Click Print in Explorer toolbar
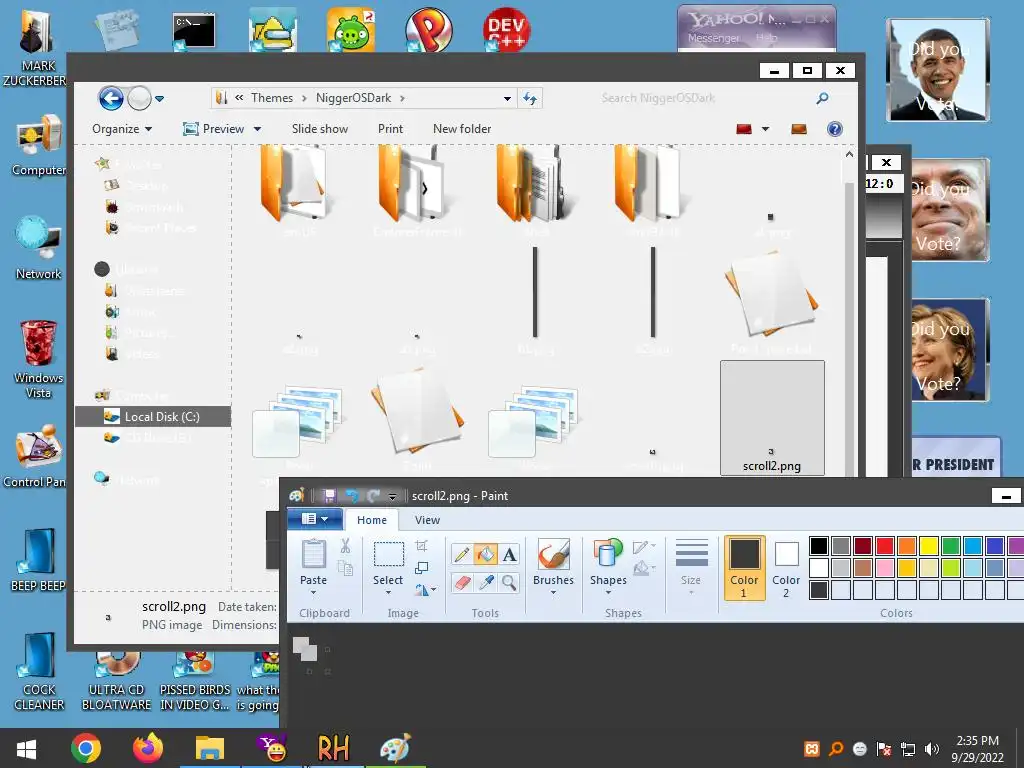This screenshot has width=1024, height=768. click(391, 129)
